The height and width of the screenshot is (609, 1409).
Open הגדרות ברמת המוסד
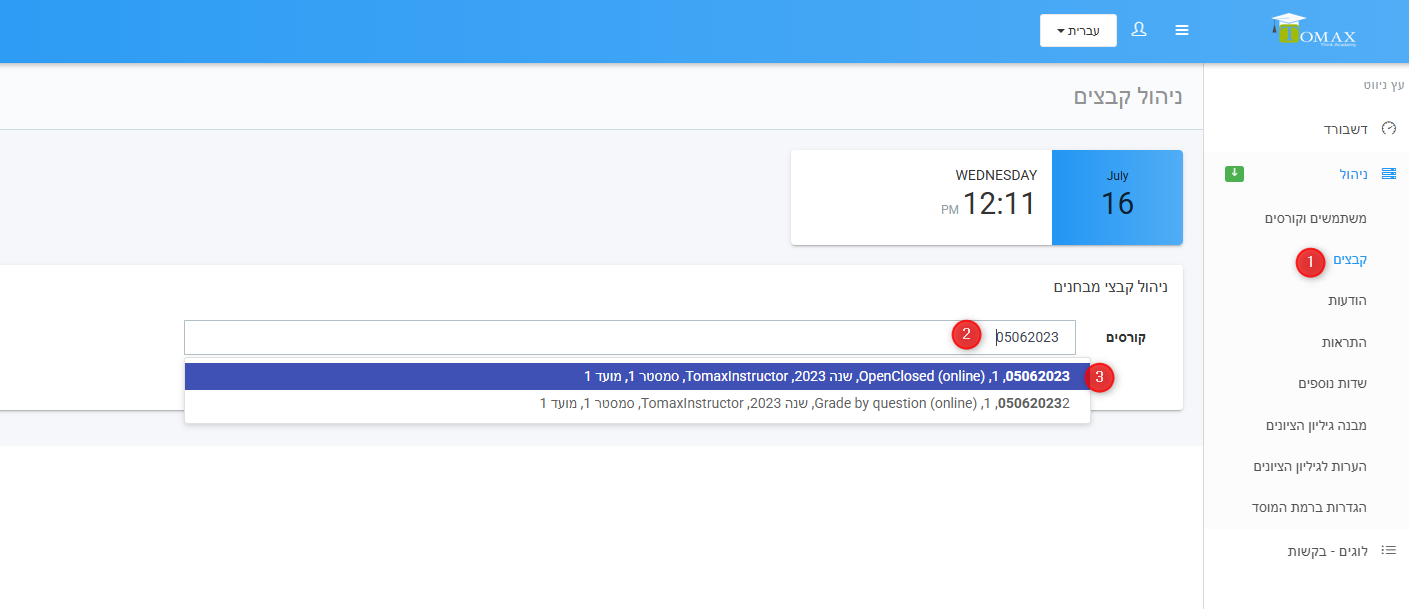[x=1309, y=507]
